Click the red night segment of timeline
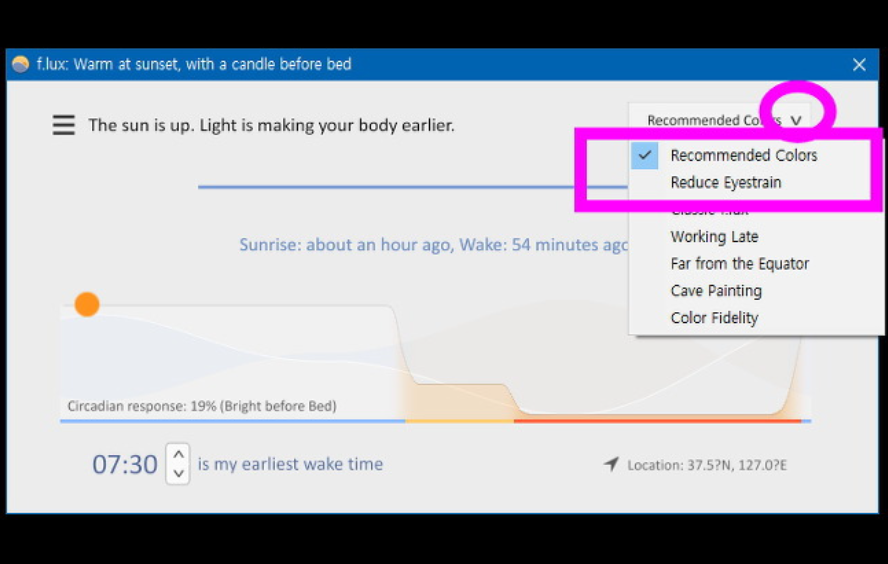The image size is (888, 564). tap(657, 421)
